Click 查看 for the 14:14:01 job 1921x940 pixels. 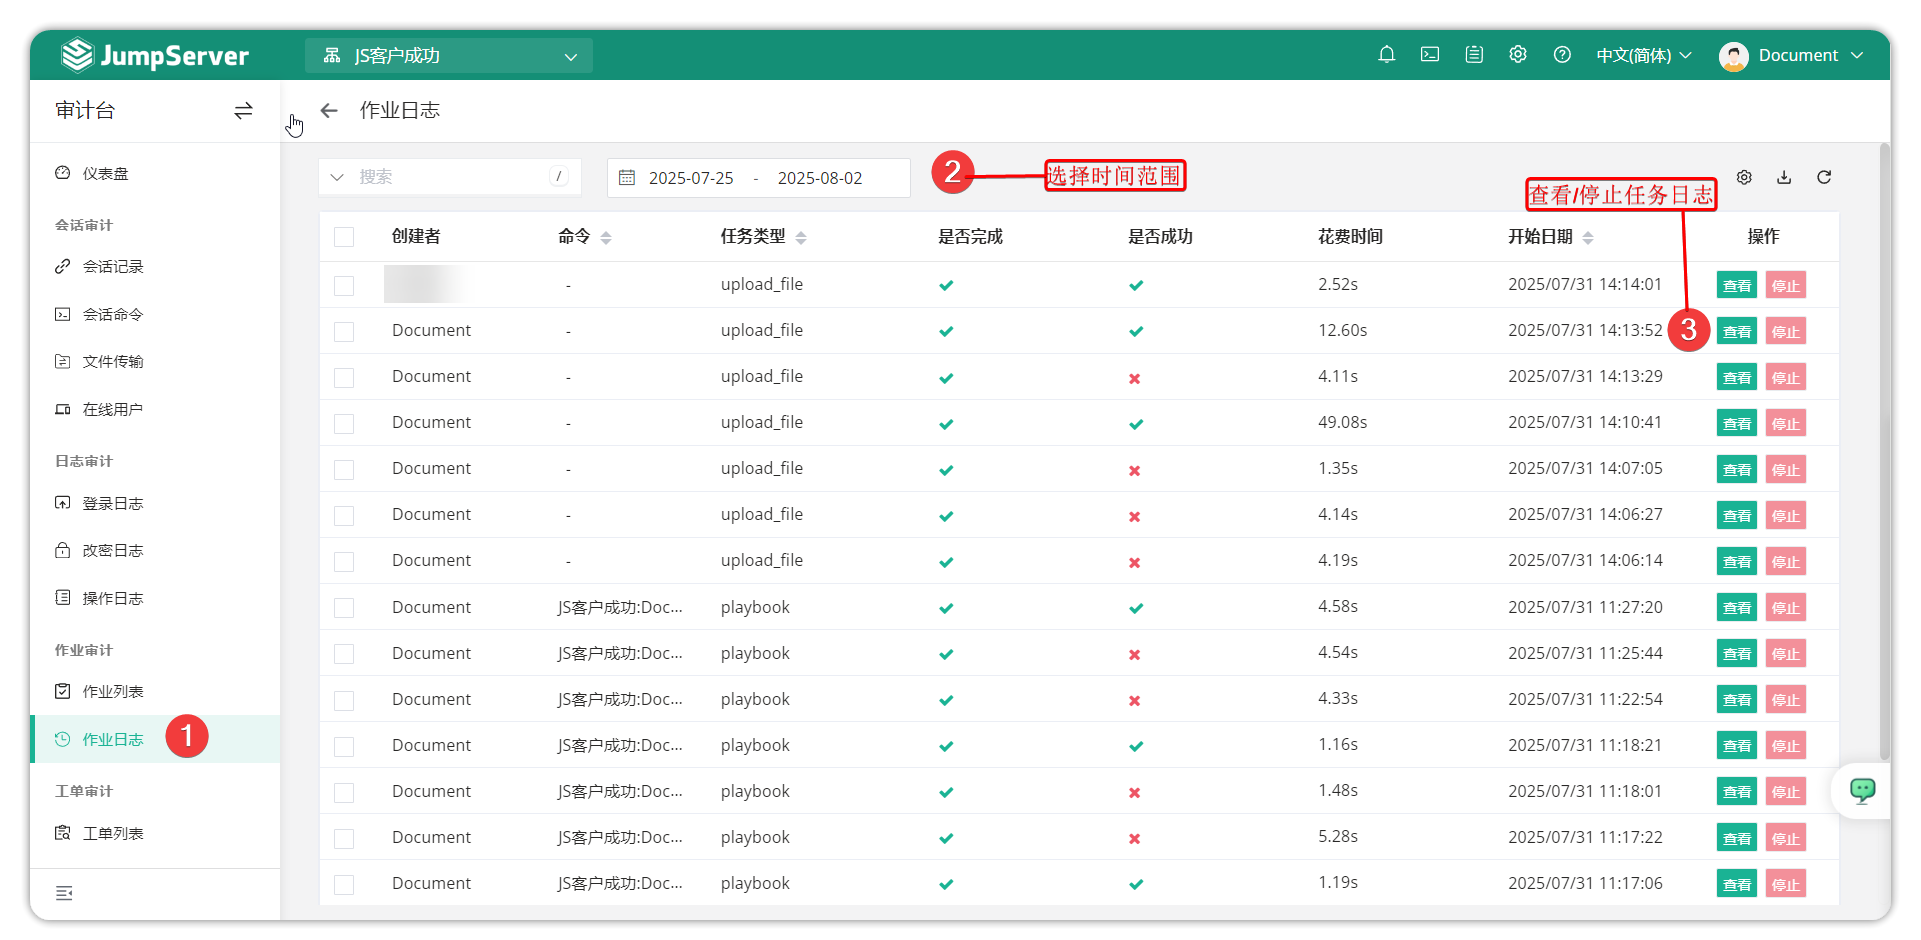[1737, 286]
